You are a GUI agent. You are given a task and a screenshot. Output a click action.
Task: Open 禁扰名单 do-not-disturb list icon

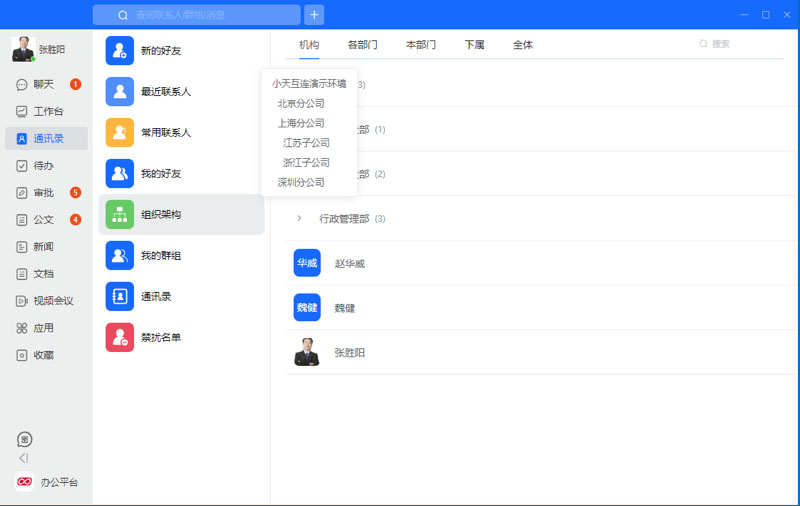point(120,337)
